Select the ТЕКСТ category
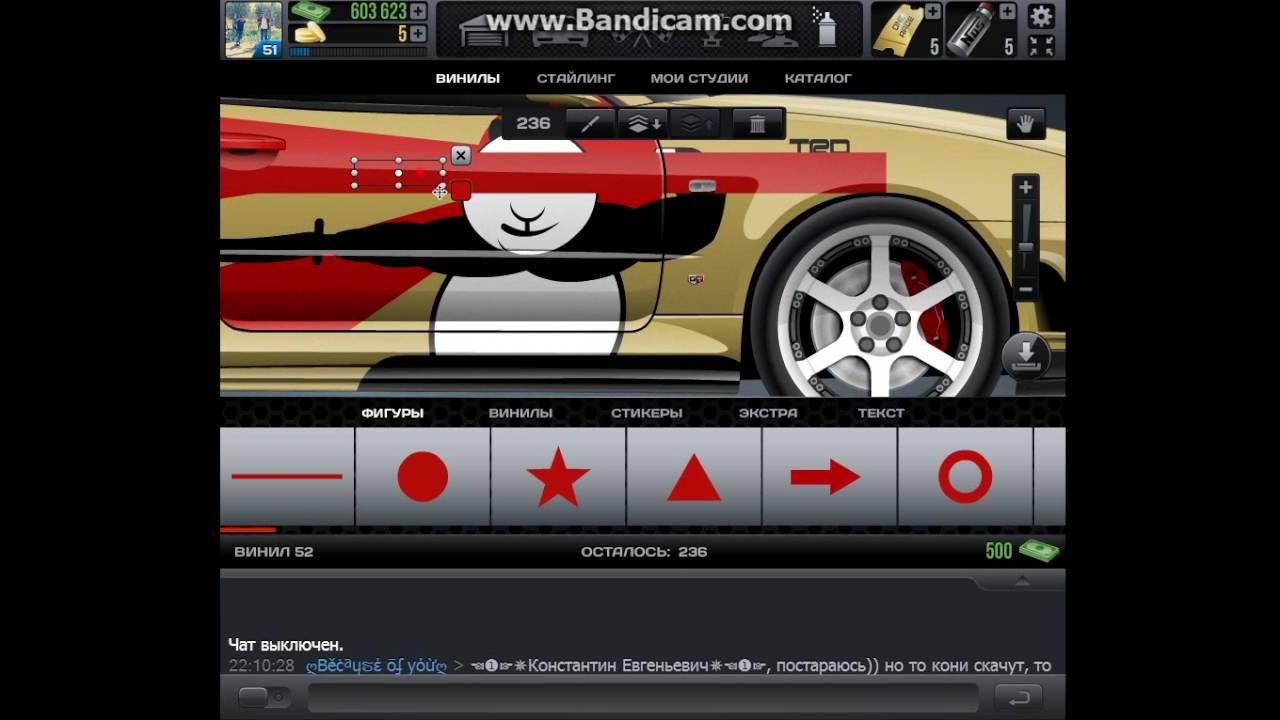Viewport: 1280px width, 720px height. 880,413
